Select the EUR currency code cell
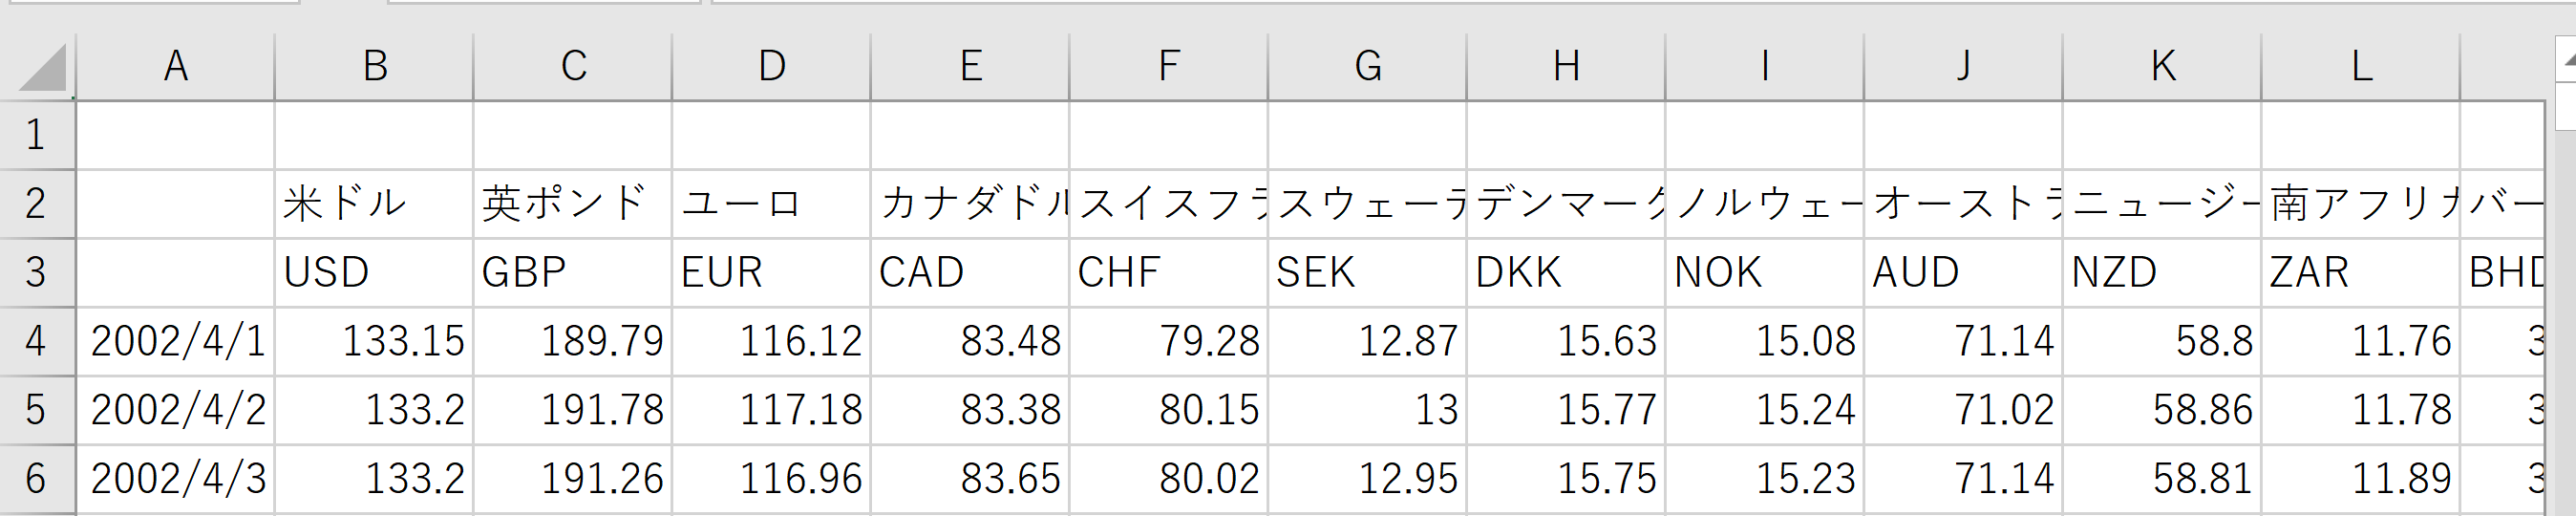The width and height of the screenshot is (2576, 516). 771,272
